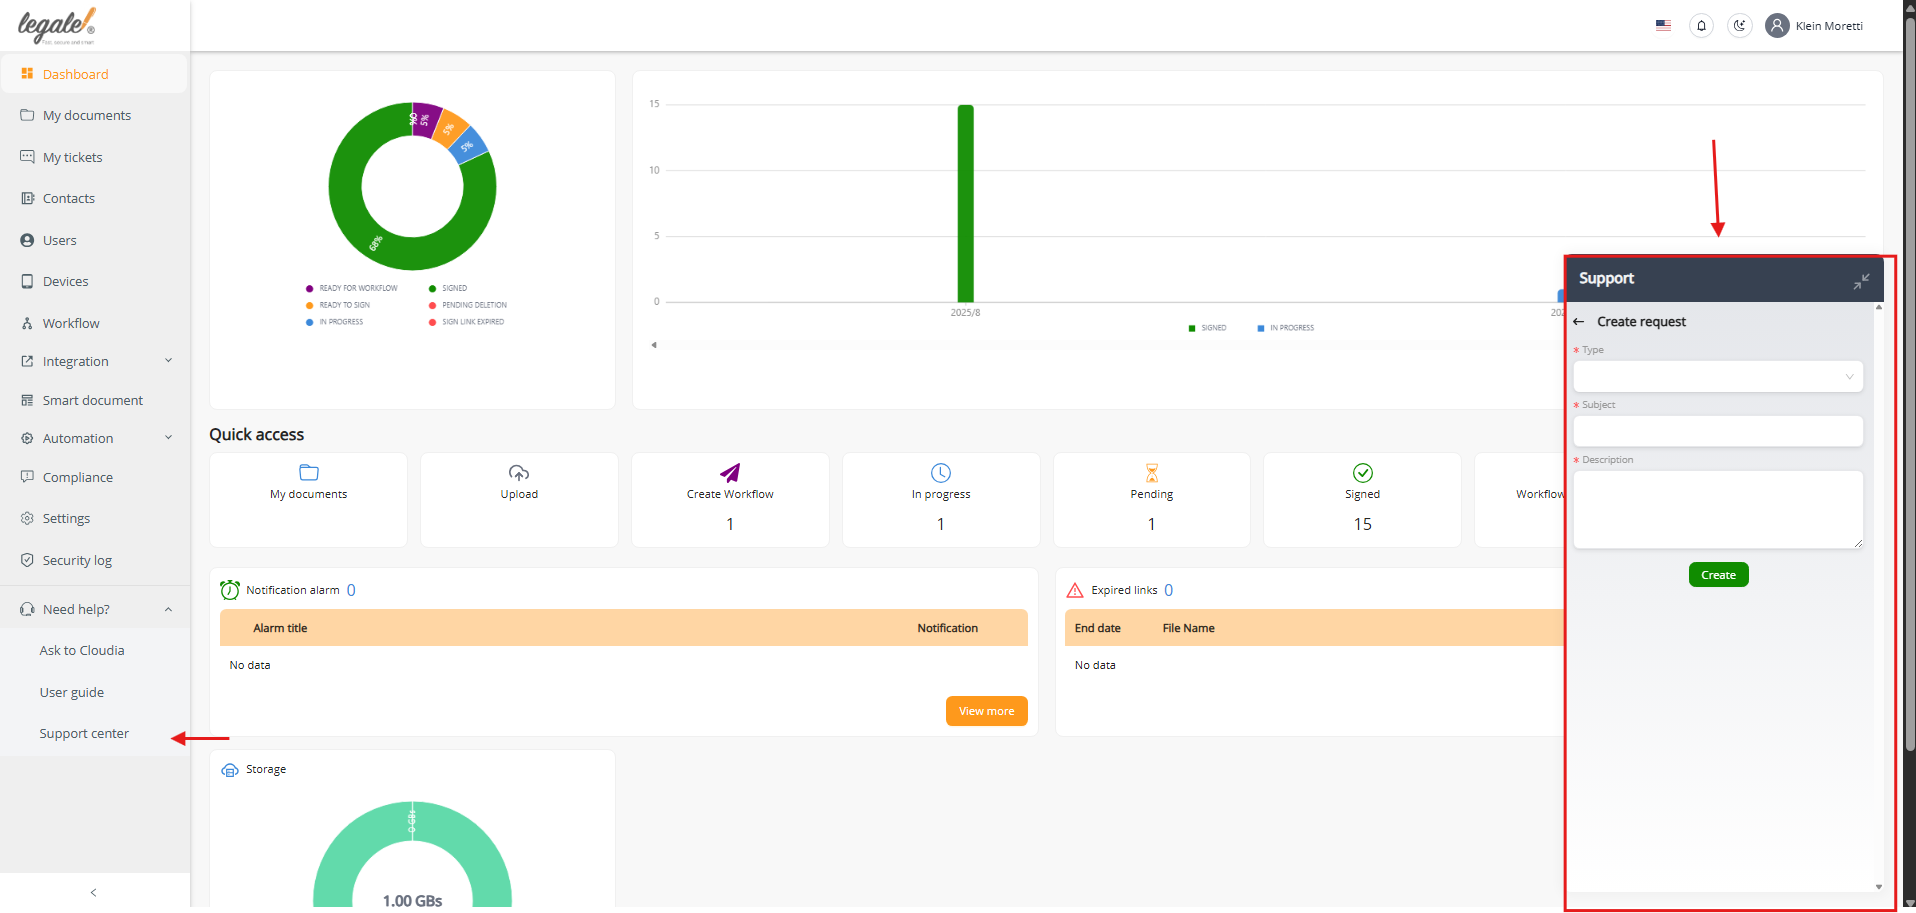Submit with the Create button

pos(1718,575)
